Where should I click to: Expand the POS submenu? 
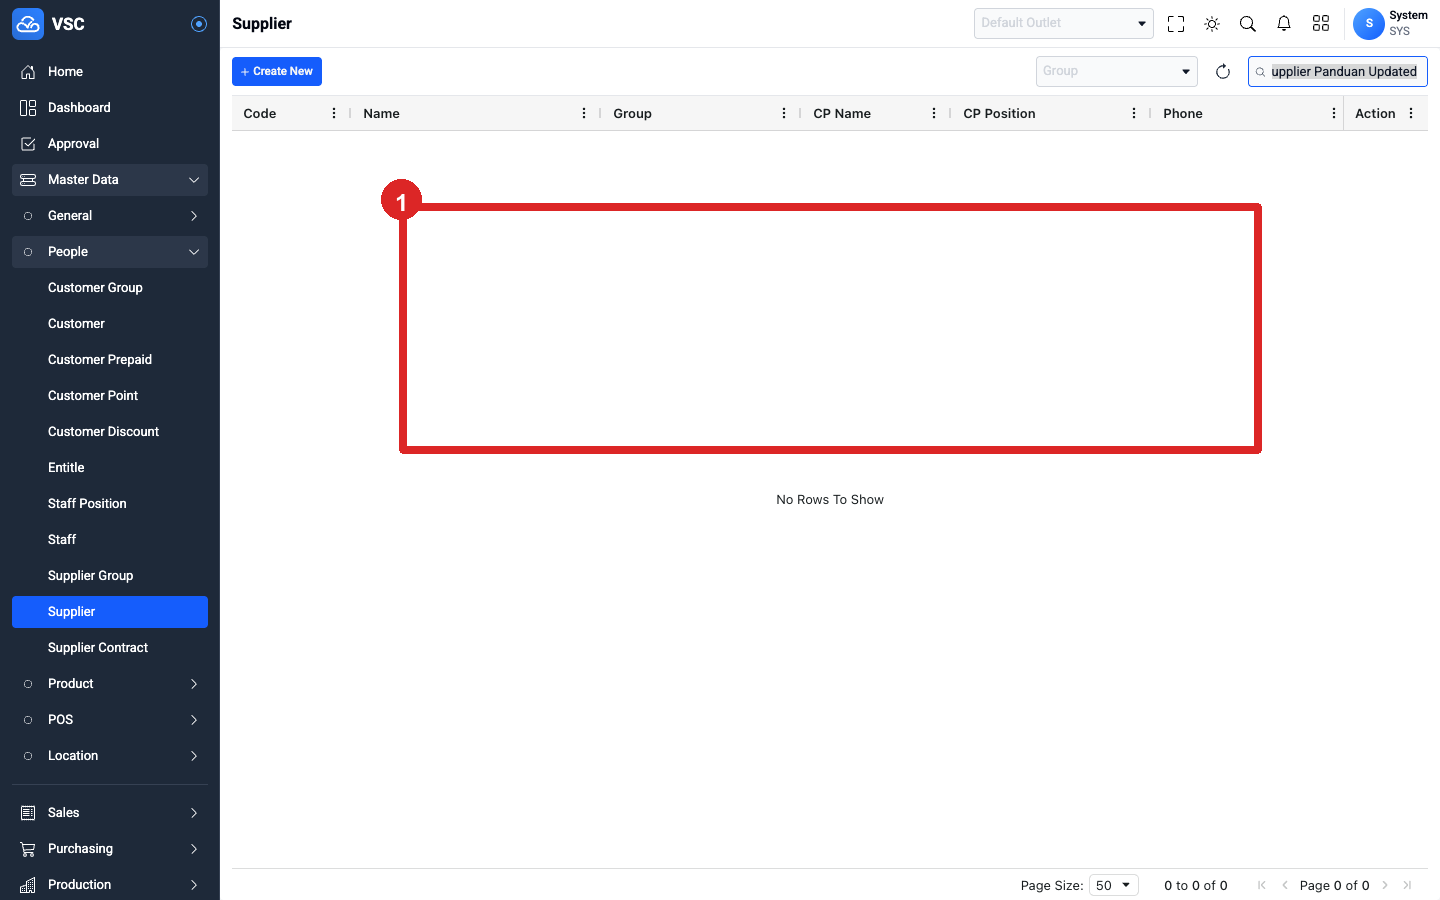[x=110, y=720]
